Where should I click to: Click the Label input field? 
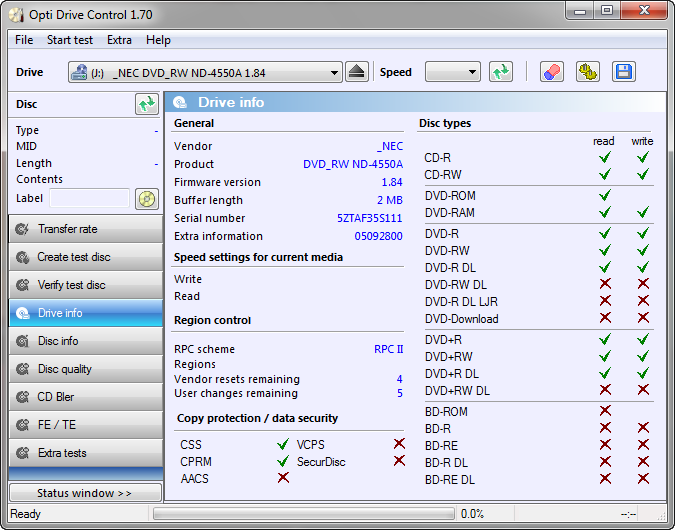point(90,198)
